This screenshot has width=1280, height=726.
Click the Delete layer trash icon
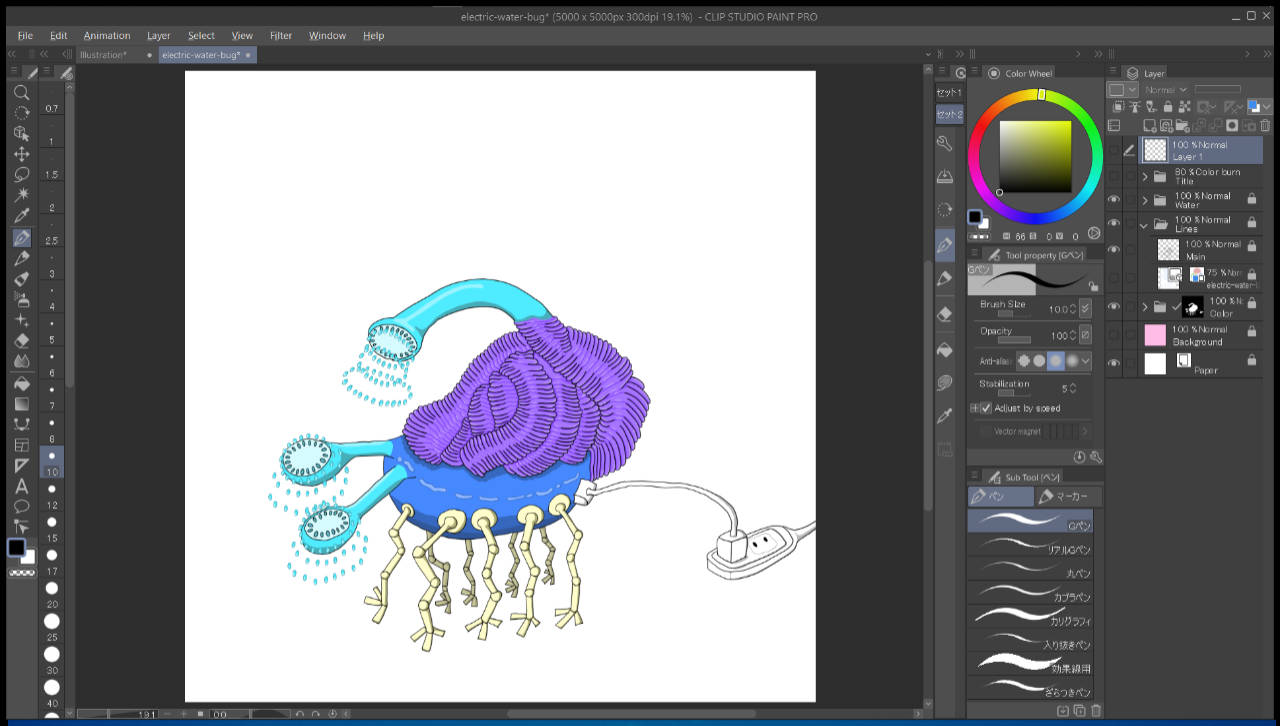click(1265, 125)
